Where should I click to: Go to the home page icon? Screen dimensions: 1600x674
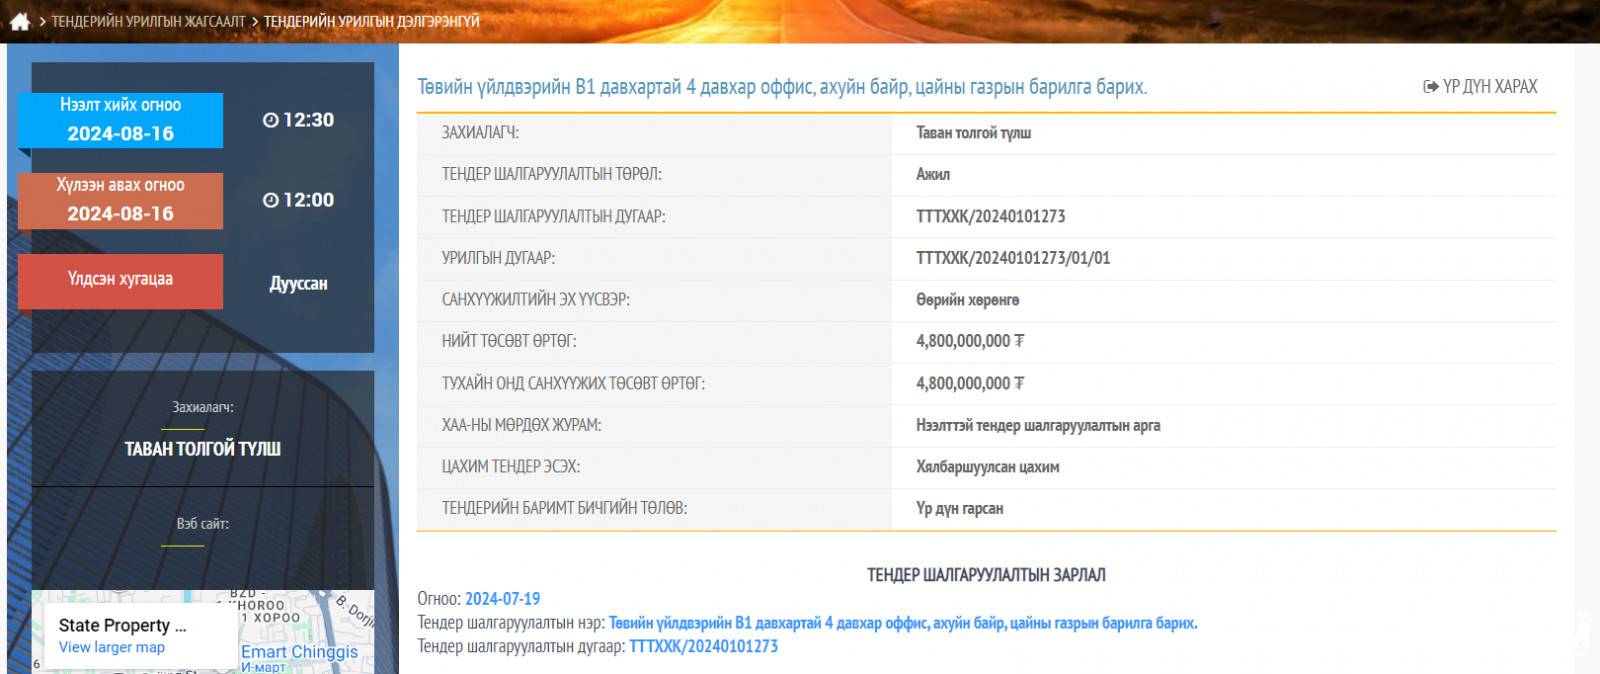point(20,21)
